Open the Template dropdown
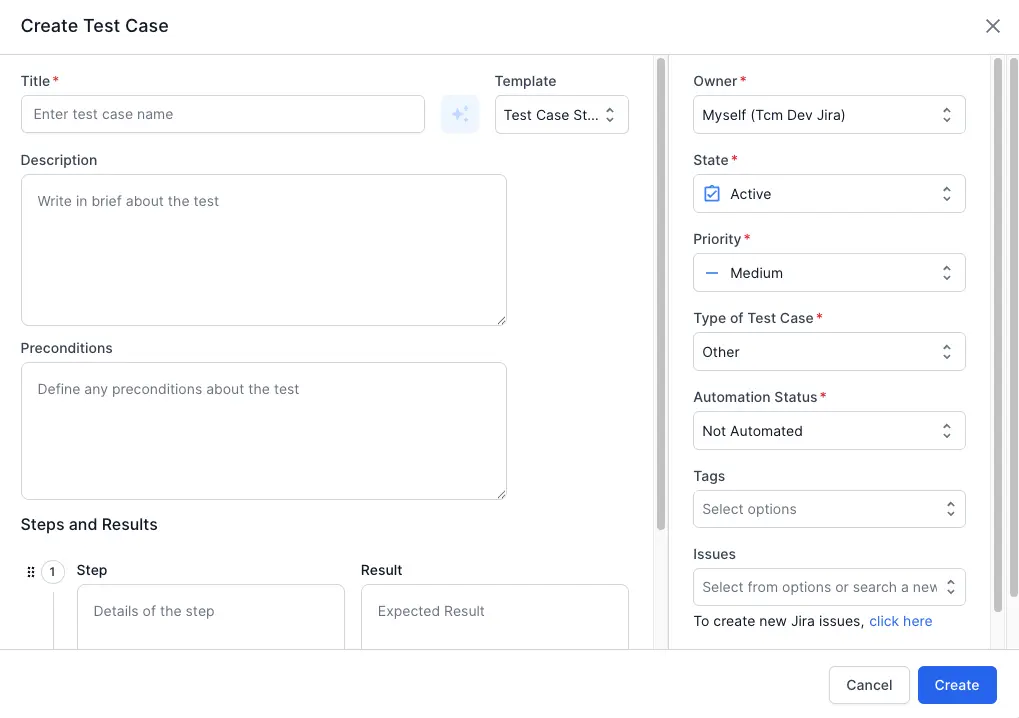Viewport: 1019px width, 718px height. coord(561,114)
